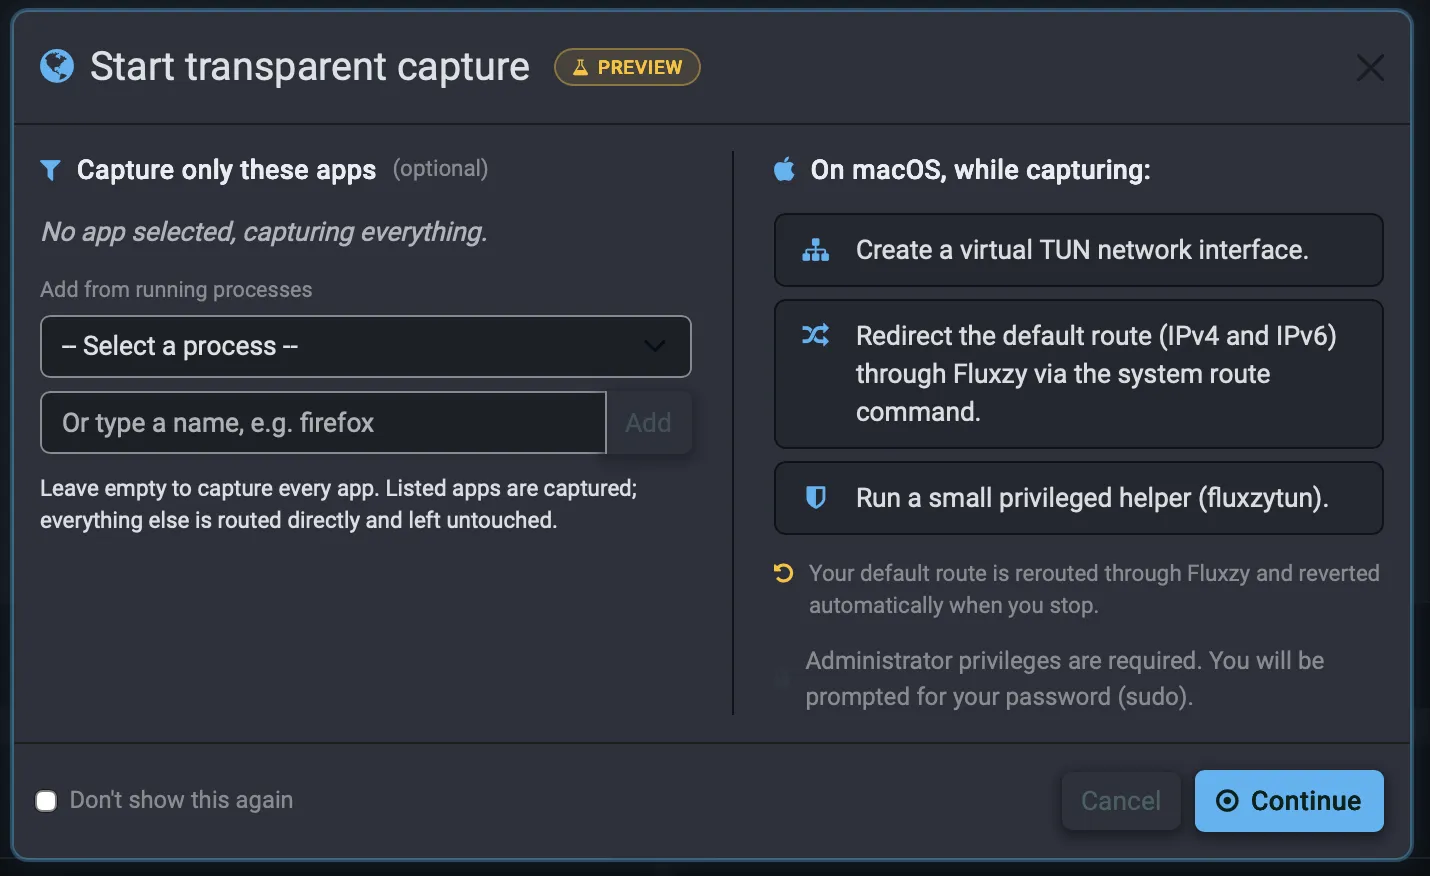Click Continue to start capture

click(x=1289, y=801)
